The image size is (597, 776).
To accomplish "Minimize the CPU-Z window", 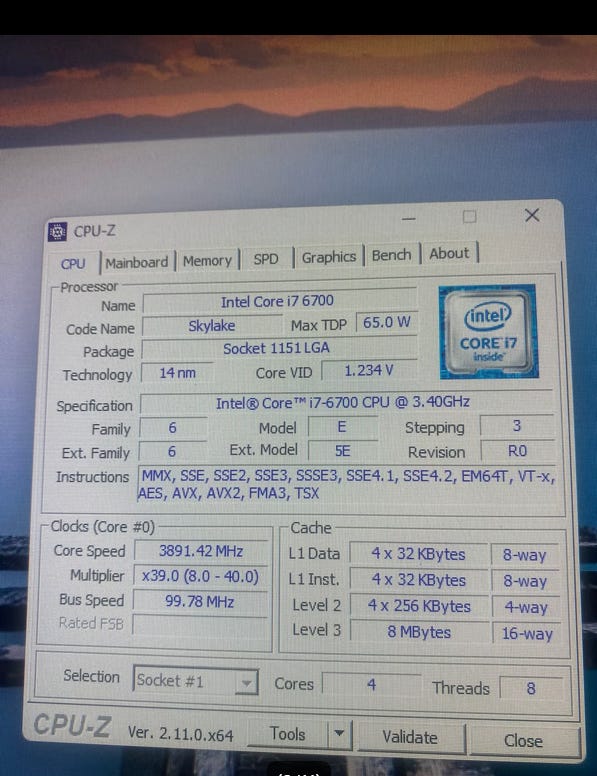I will coord(408,218).
